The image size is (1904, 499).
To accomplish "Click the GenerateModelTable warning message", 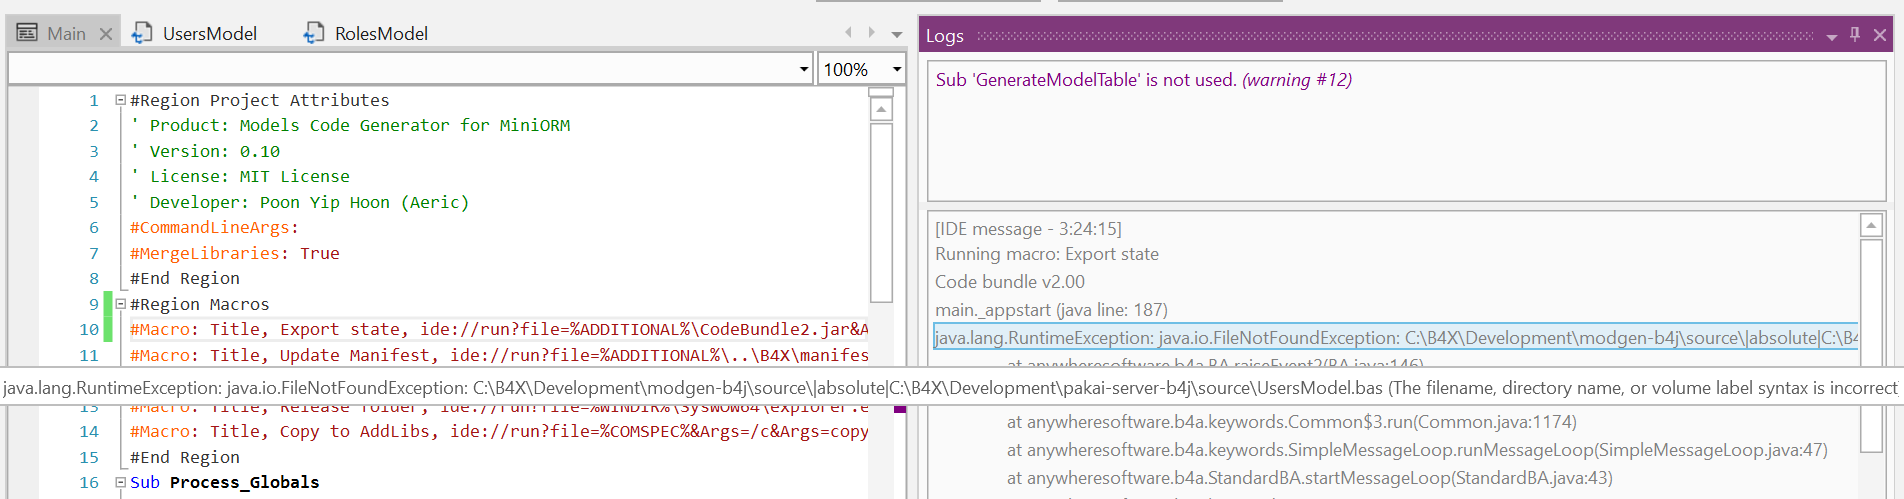I will (x=1143, y=80).
